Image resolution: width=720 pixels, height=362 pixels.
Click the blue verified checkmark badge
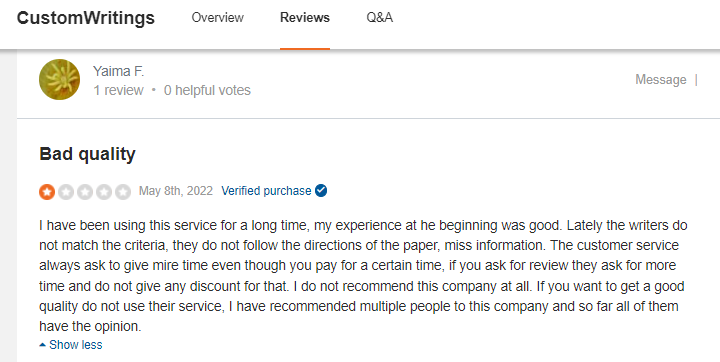click(321, 190)
